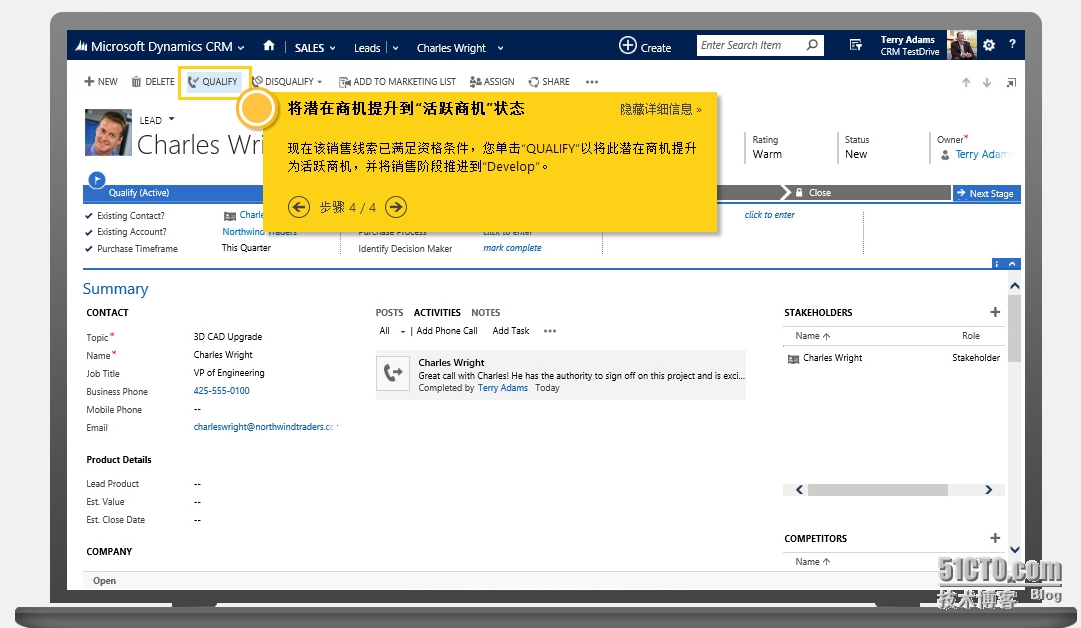Click ASSIGN in command bar
Image resolution: width=1081 pixels, height=628 pixels.
tap(492, 81)
